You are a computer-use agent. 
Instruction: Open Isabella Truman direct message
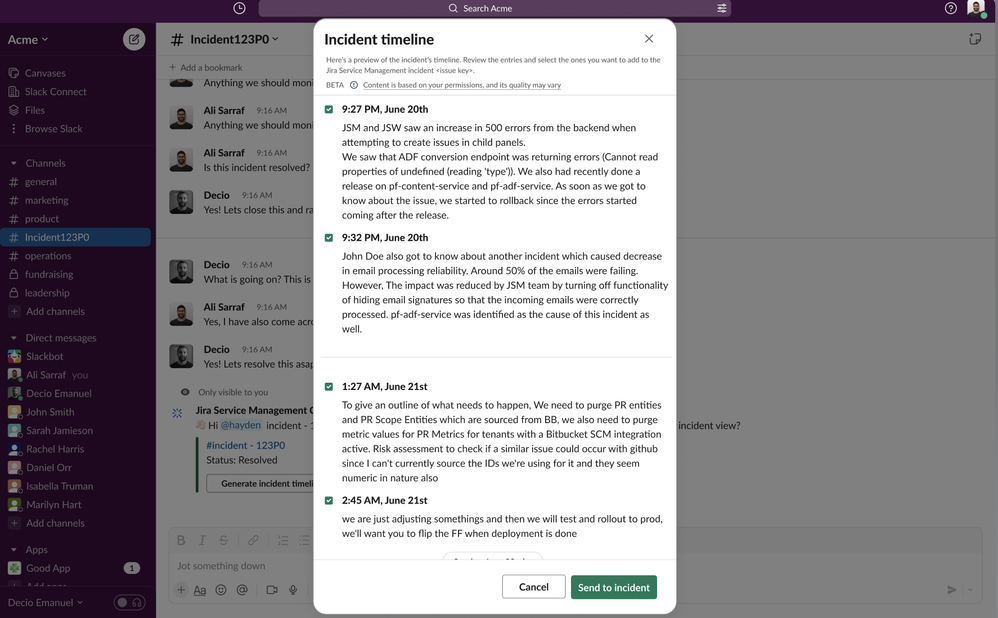pos(59,486)
